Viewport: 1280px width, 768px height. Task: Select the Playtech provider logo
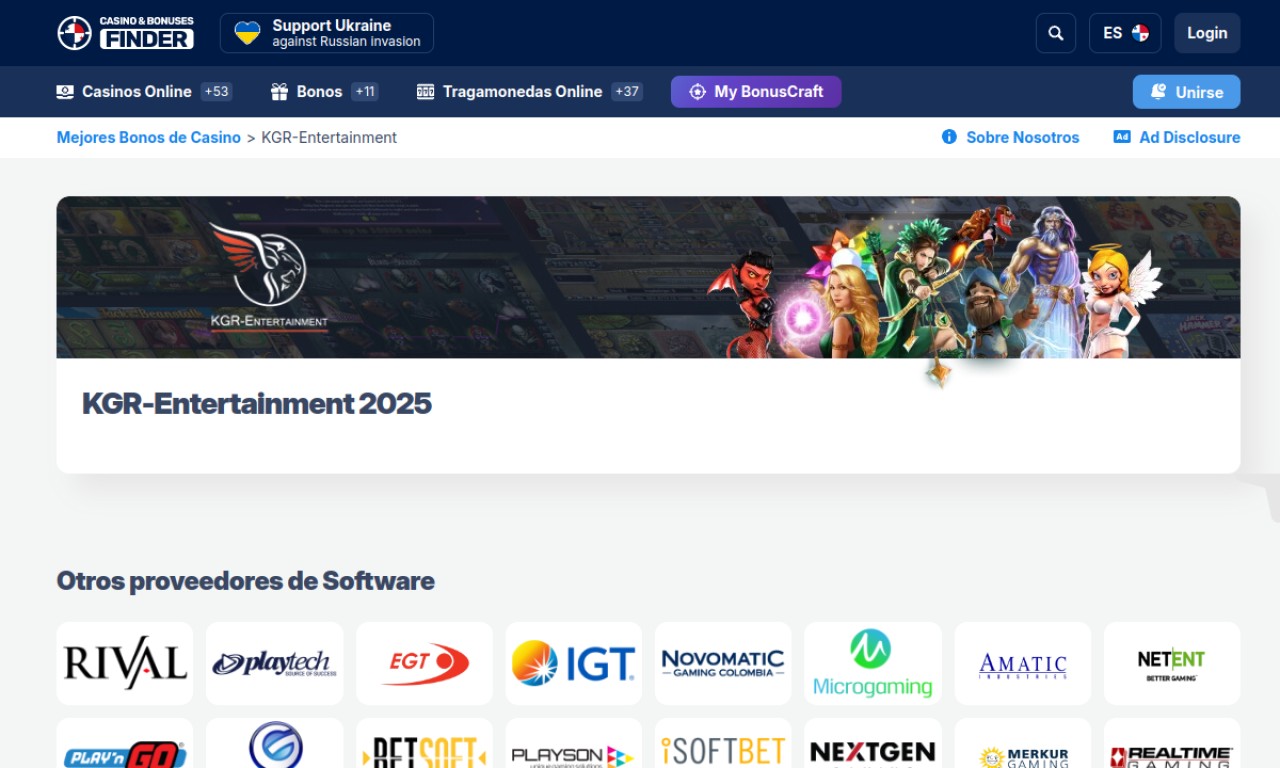(274, 664)
